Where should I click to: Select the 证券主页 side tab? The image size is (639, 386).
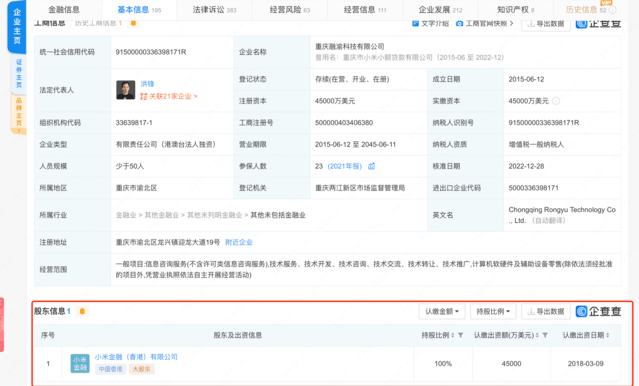click(19, 73)
